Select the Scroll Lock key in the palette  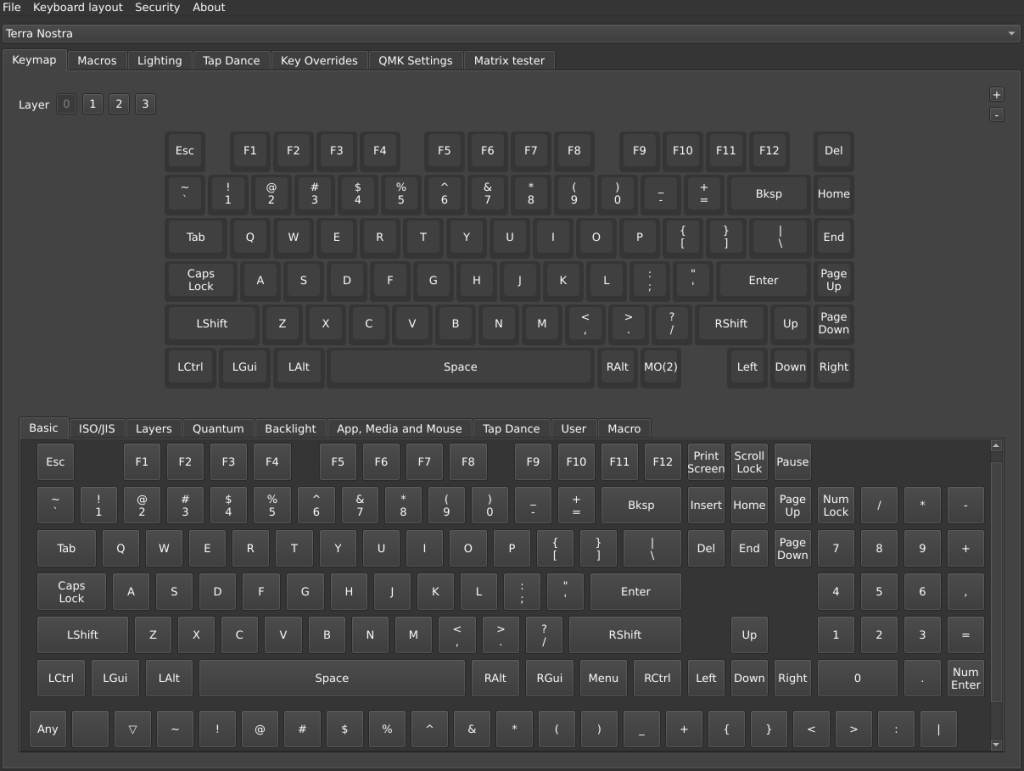pyautogui.click(x=749, y=462)
